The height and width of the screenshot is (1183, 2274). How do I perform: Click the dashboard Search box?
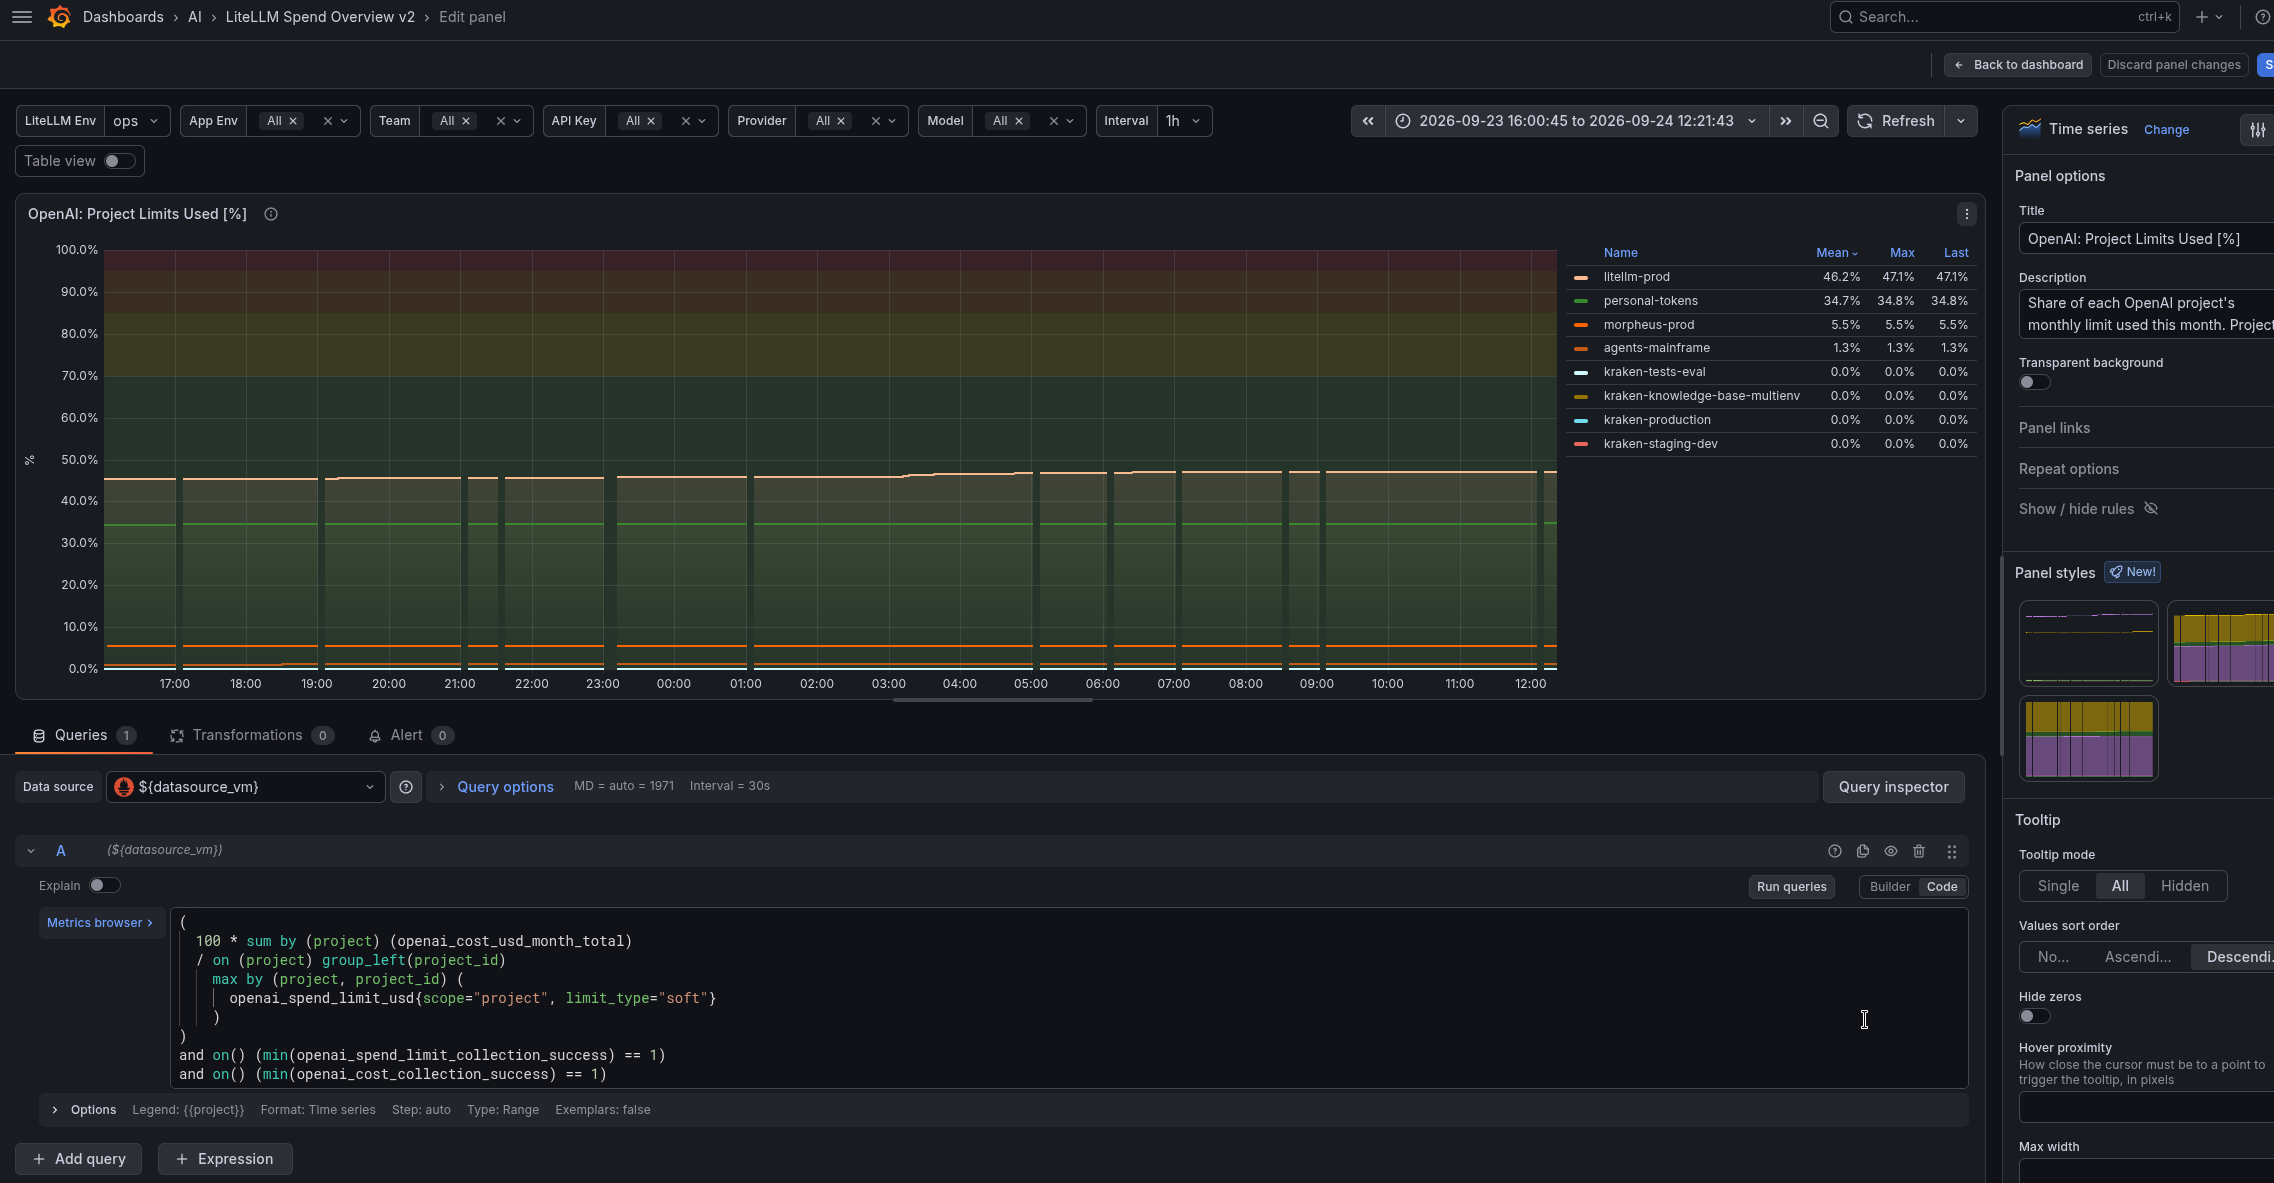coord(2004,17)
